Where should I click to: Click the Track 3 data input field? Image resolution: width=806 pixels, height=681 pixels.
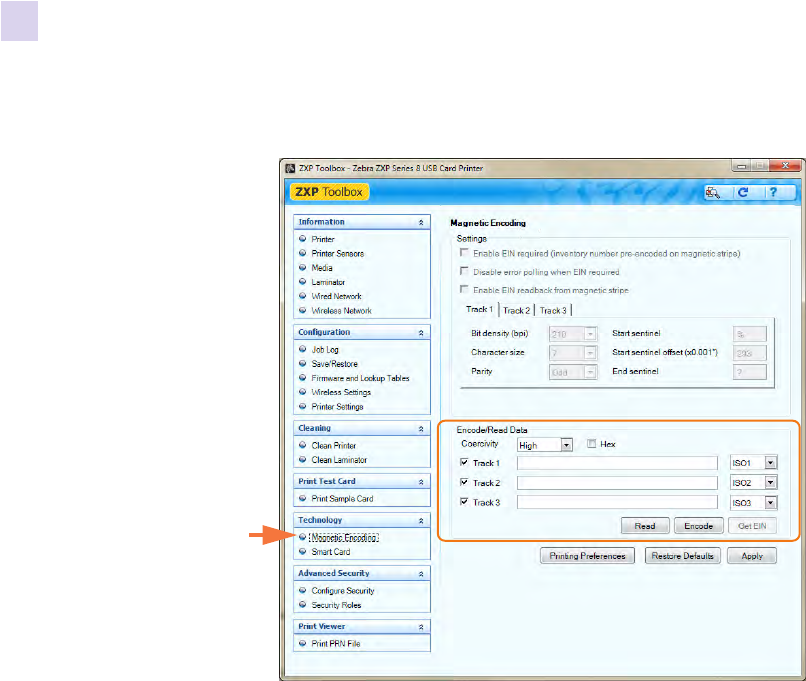pyautogui.click(x=617, y=503)
